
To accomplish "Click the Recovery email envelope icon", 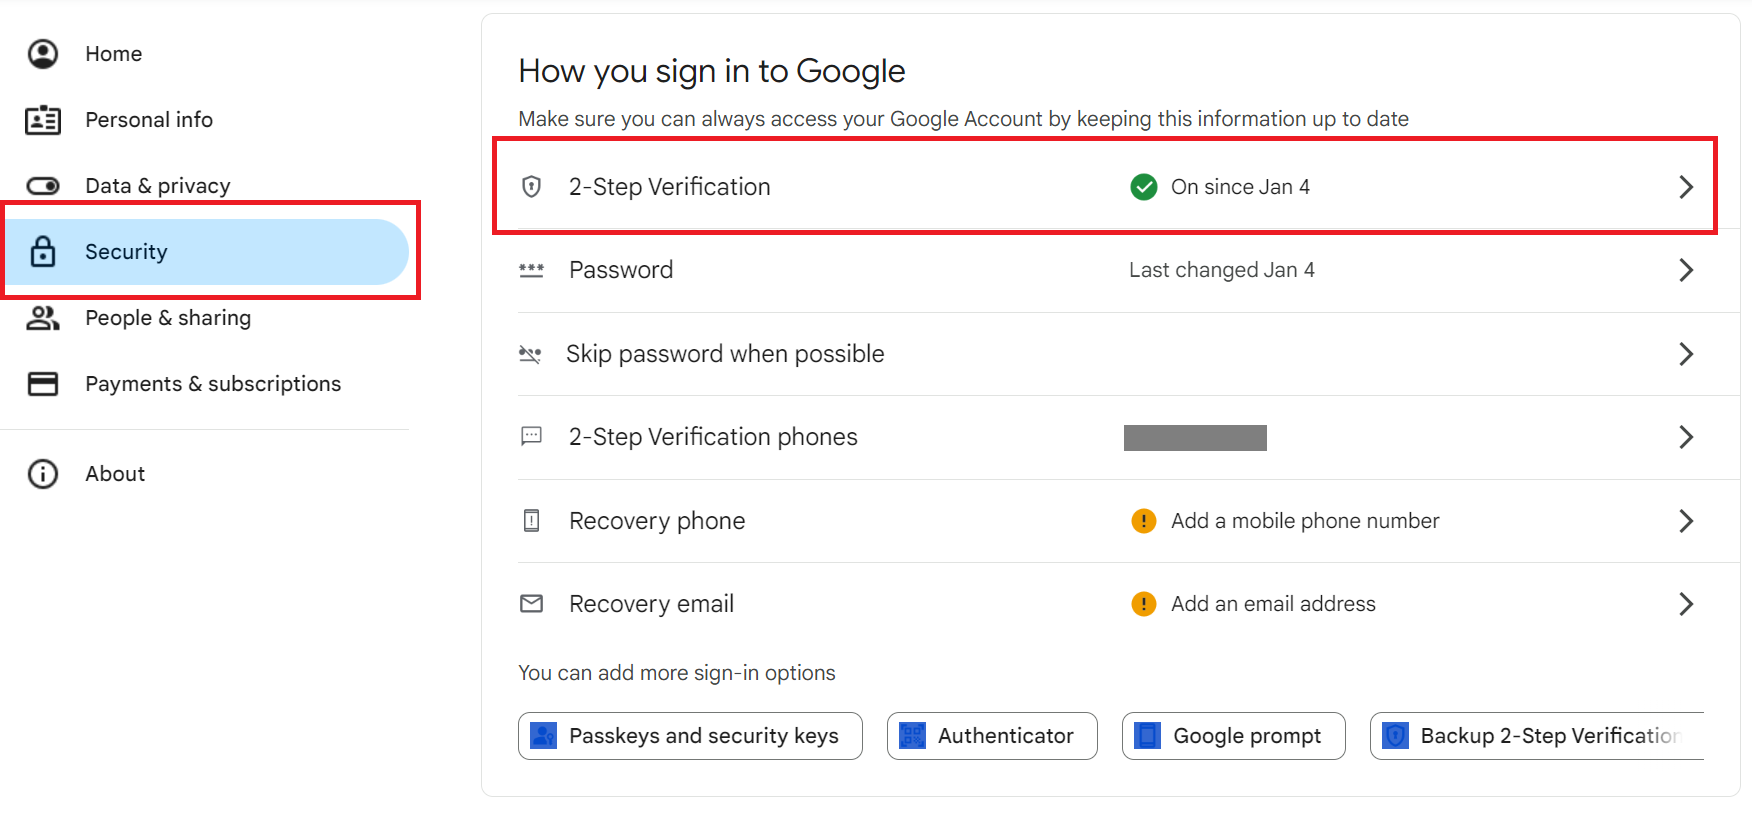I will [532, 604].
